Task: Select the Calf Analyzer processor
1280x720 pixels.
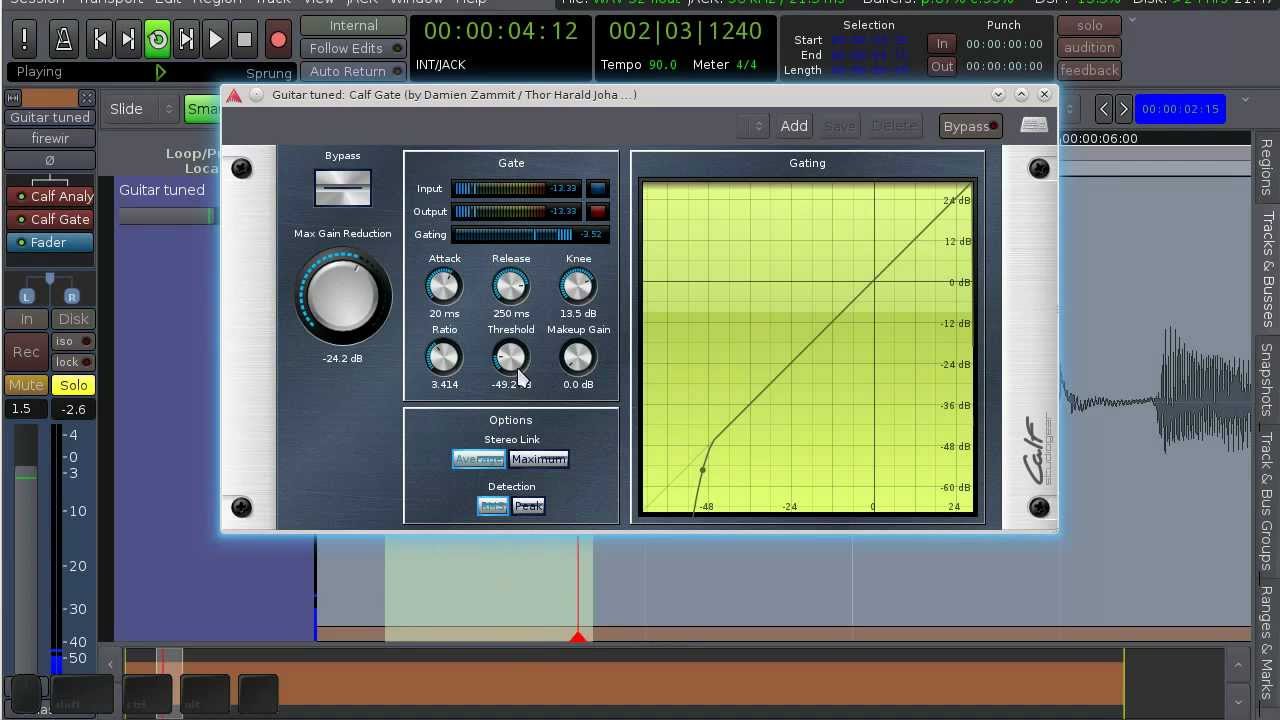Action: tap(52, 196)
